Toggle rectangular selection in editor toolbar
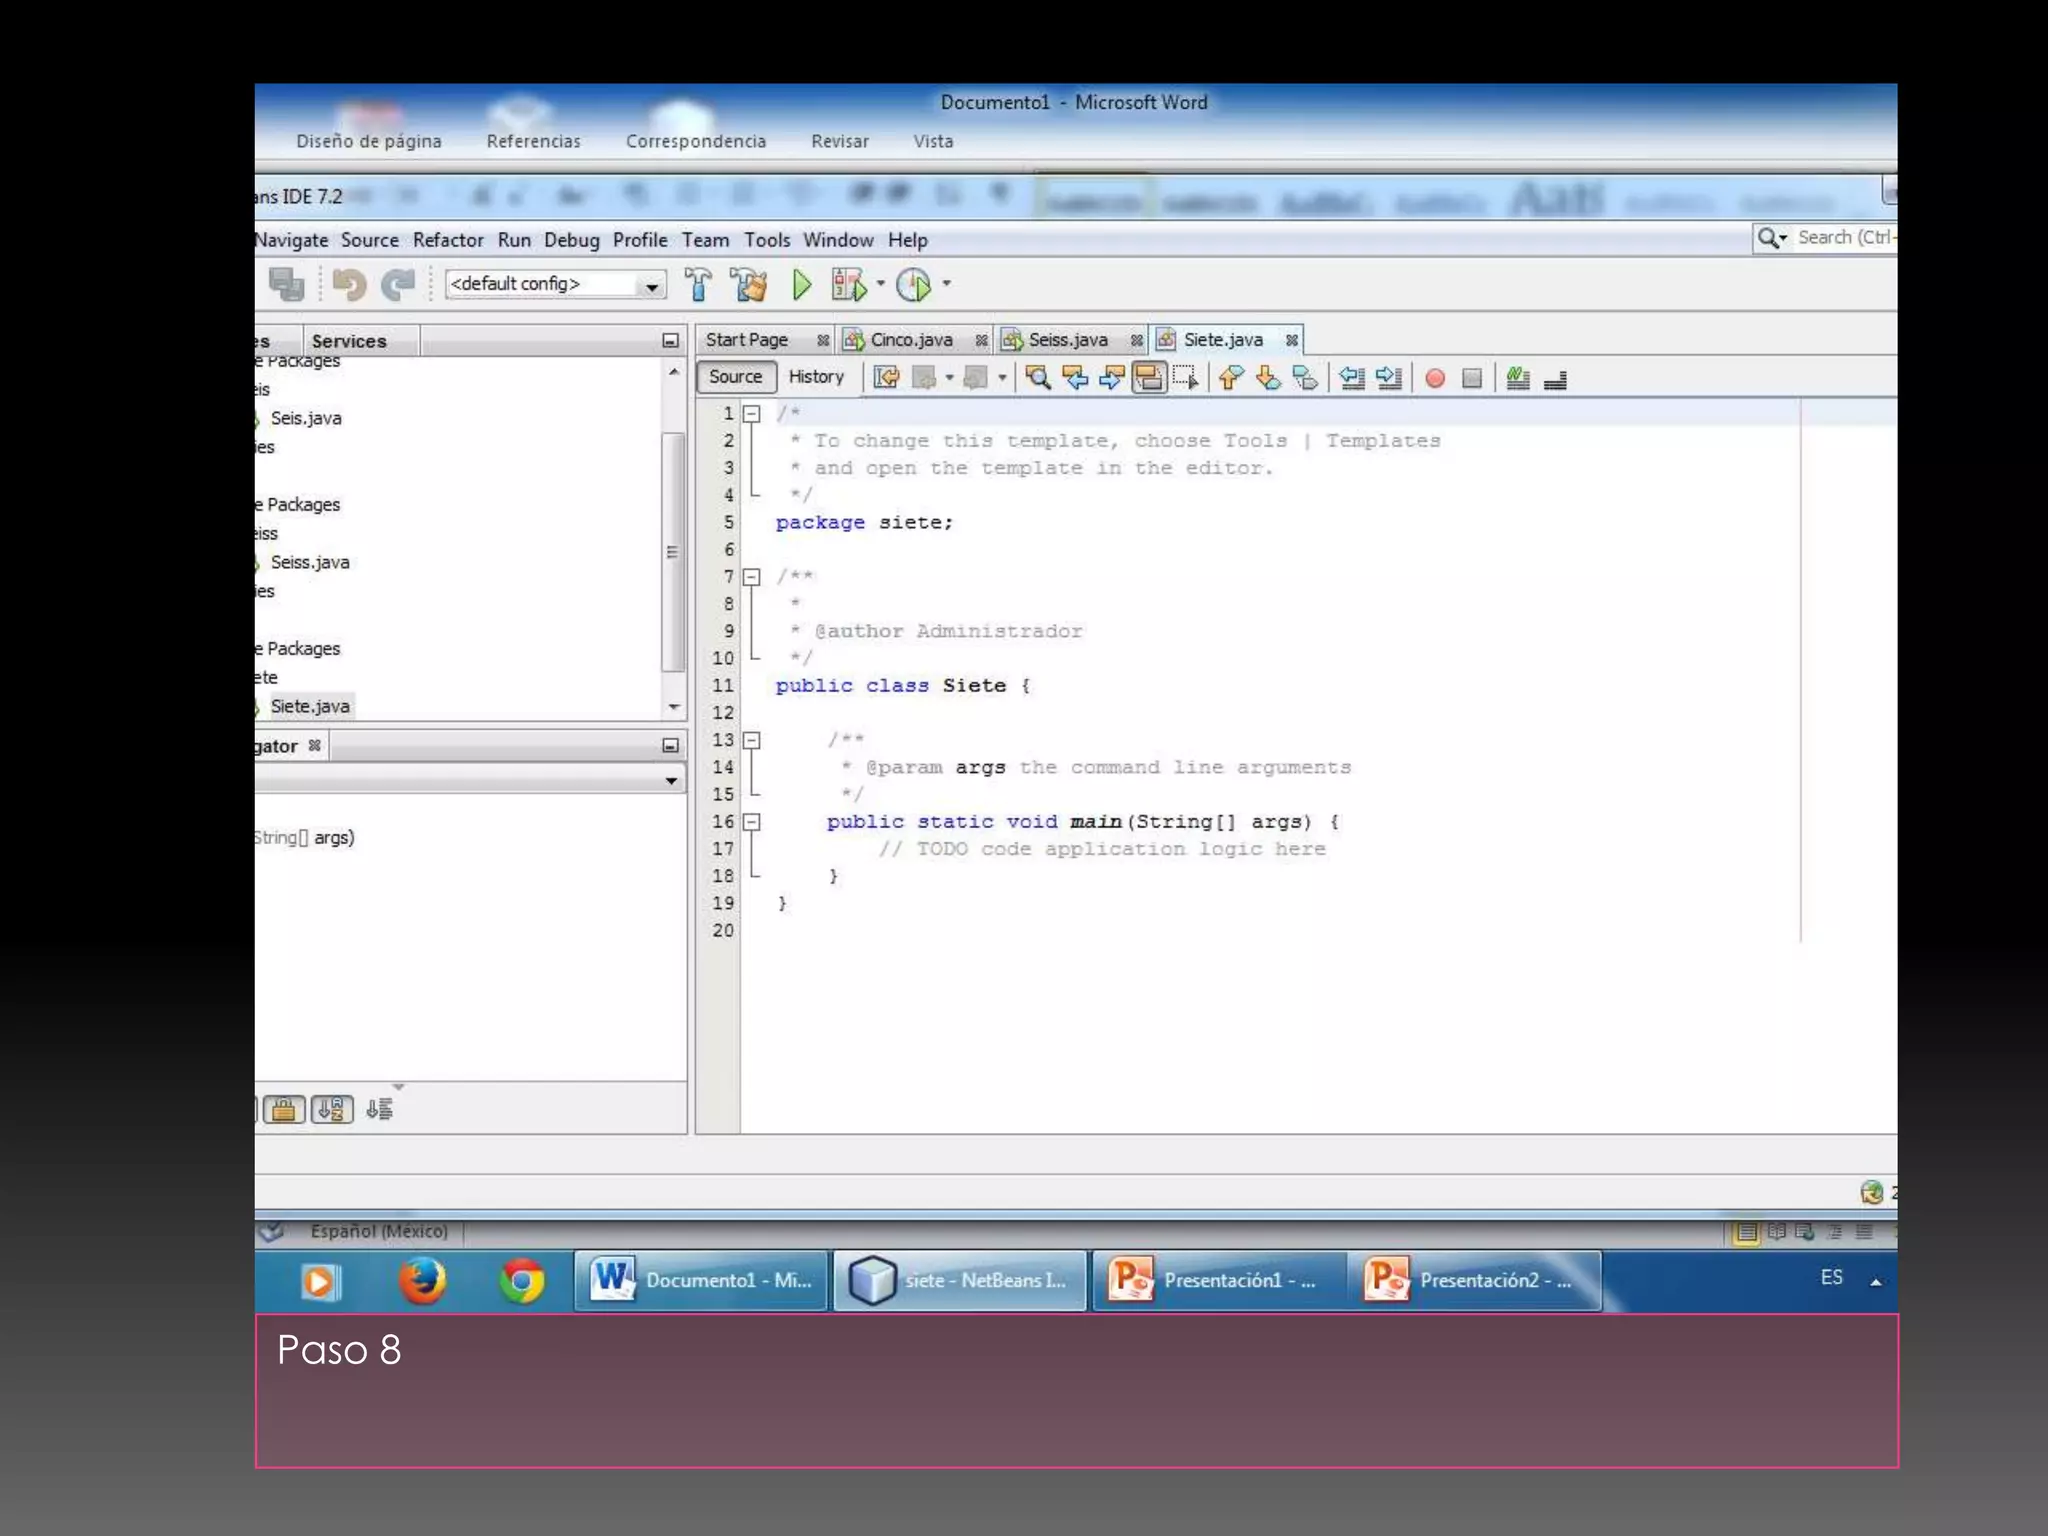 (x=1186, y=378)
